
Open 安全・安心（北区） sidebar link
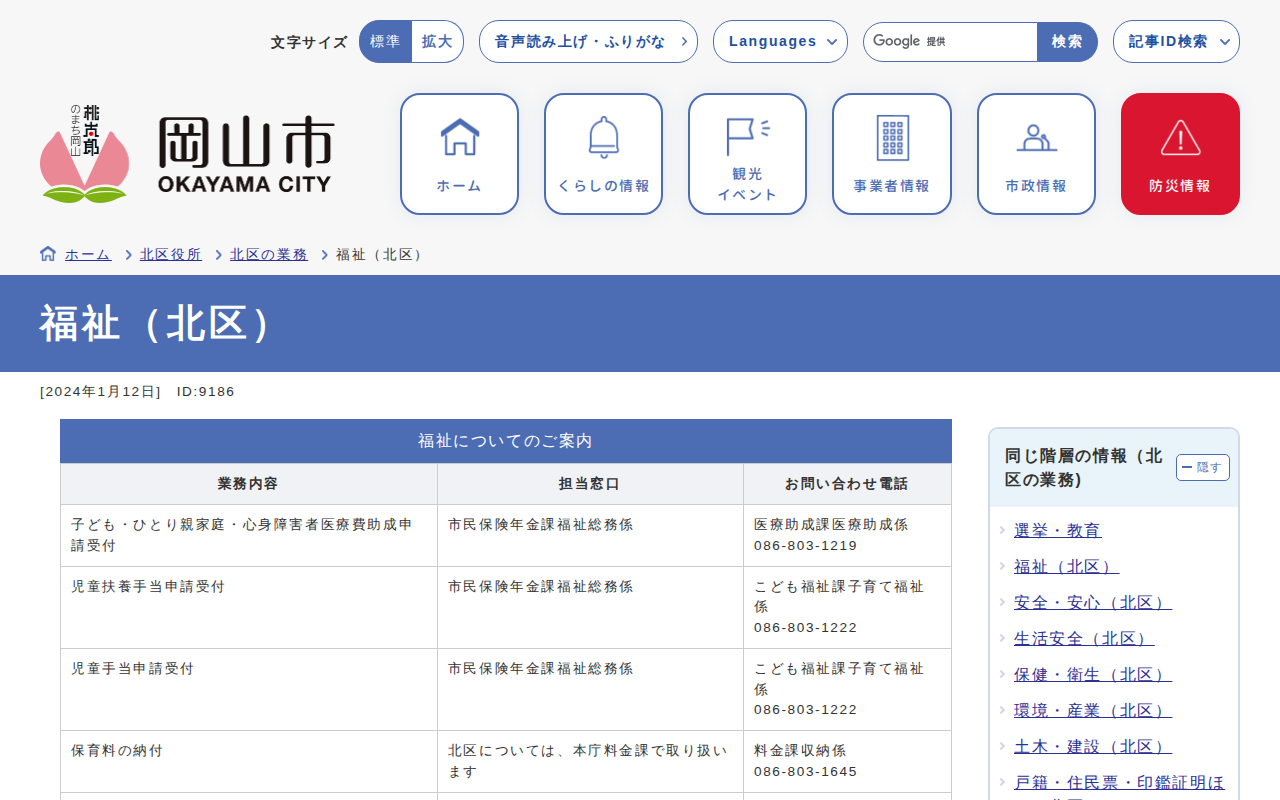point(1092,603)
